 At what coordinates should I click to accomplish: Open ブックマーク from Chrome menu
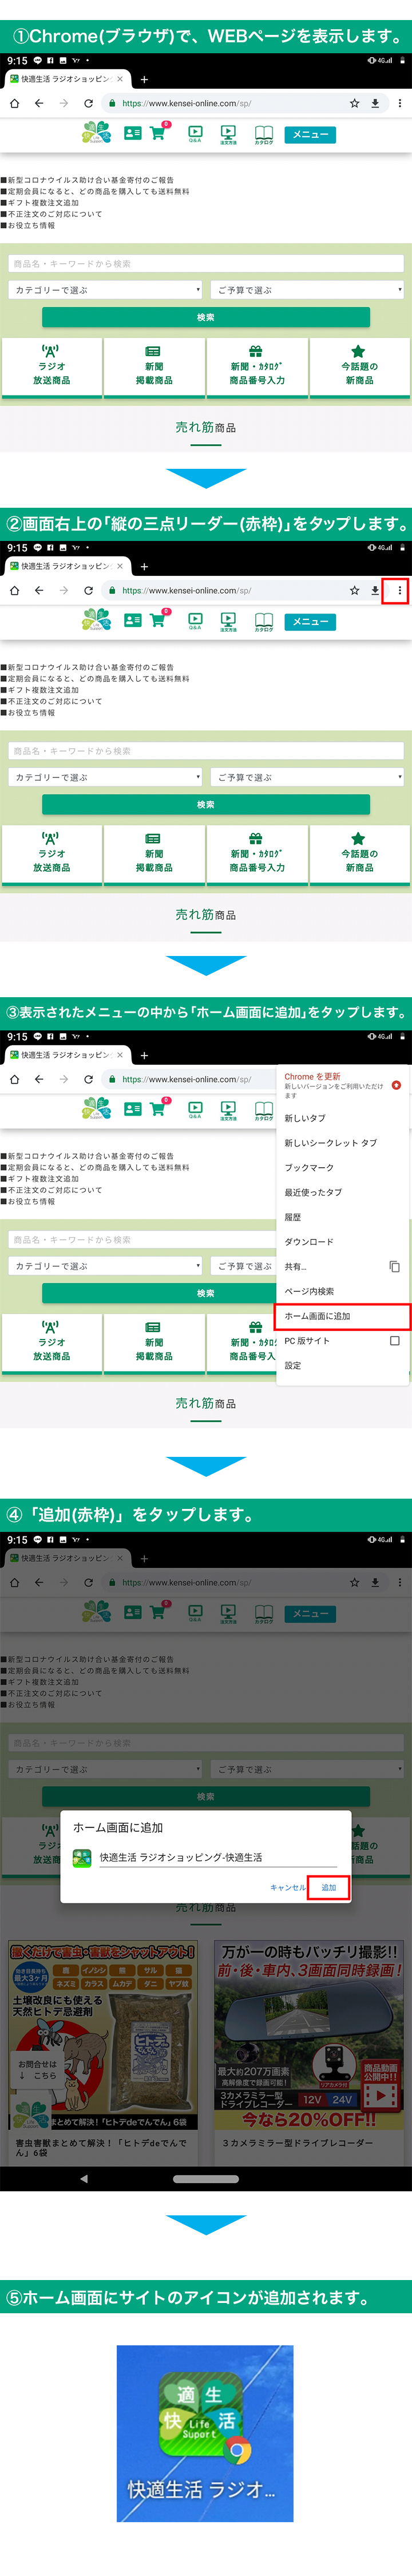click(x=343, y=1167)
